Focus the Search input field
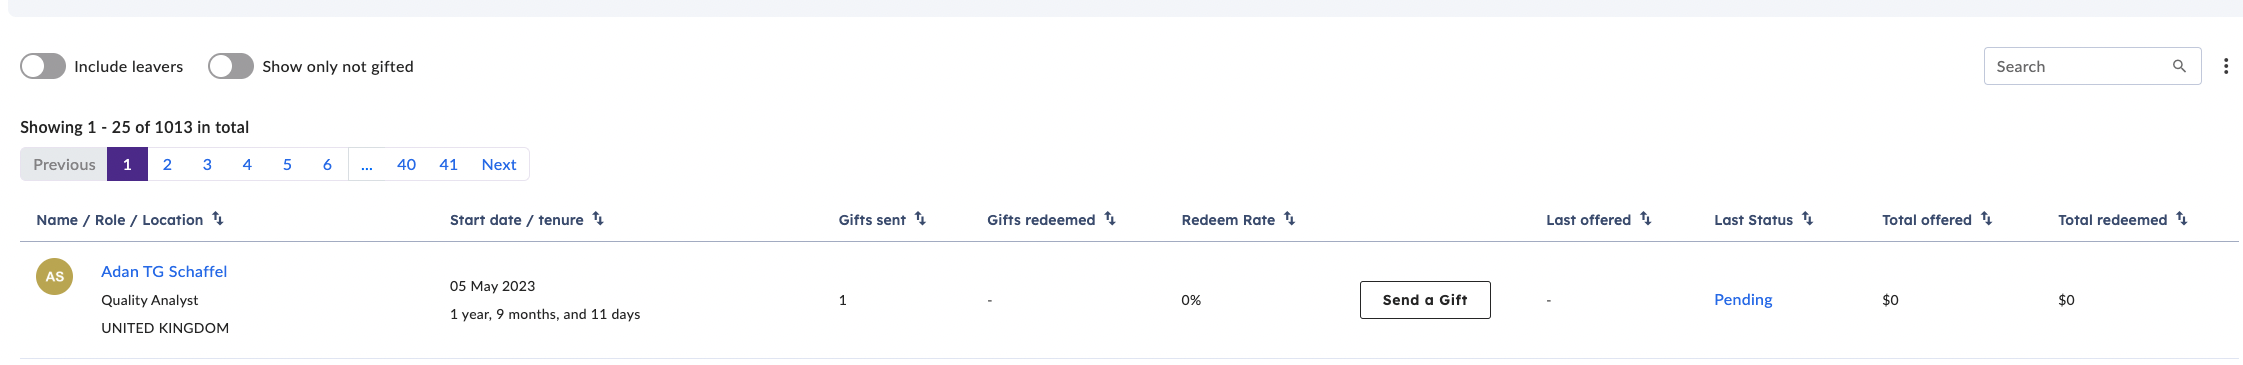The width and height of the screenshot is (2243, 365). click(x=2080, y=66)
